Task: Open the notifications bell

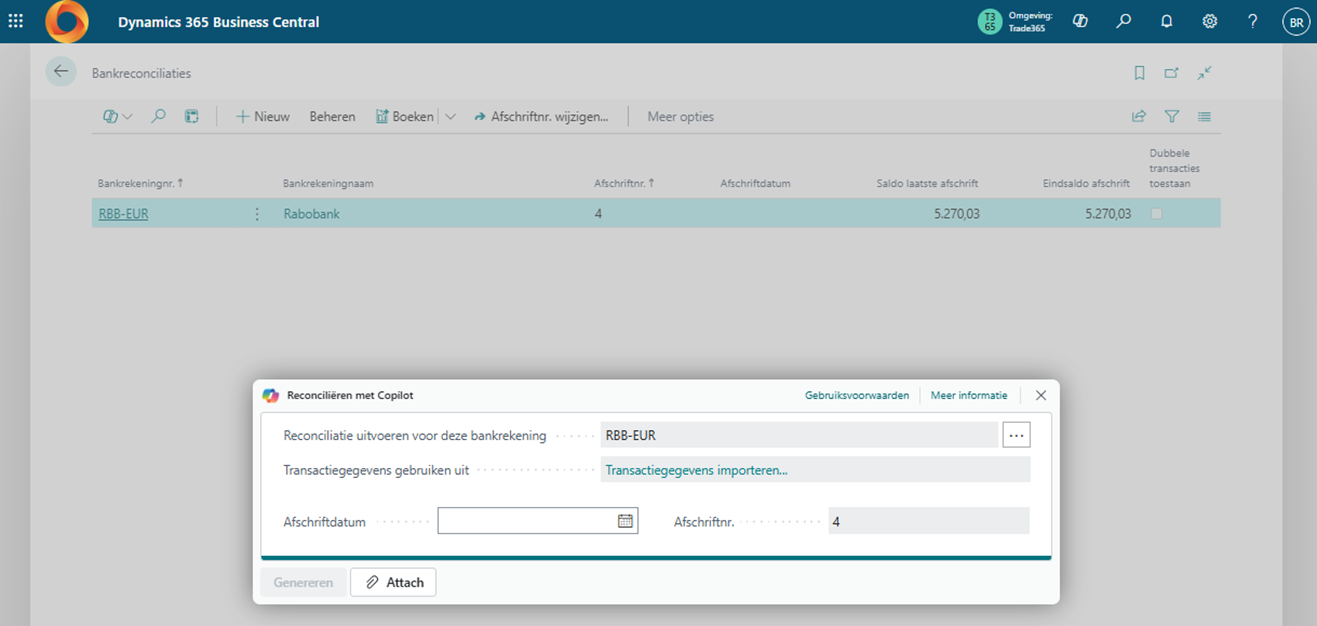Action: point(1166,21)
